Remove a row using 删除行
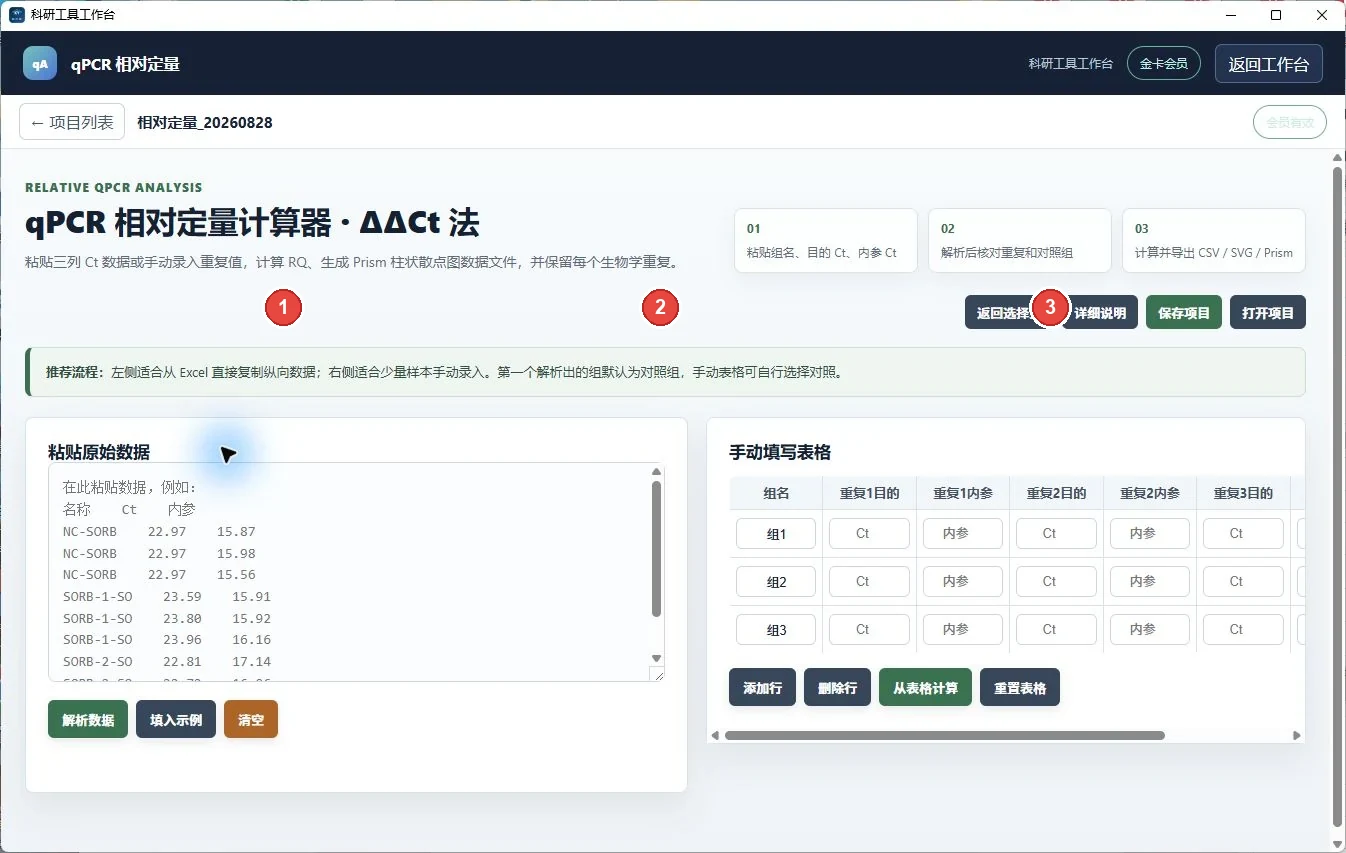This screenshot has height=853, width=1346. click(x=838, y=687)
